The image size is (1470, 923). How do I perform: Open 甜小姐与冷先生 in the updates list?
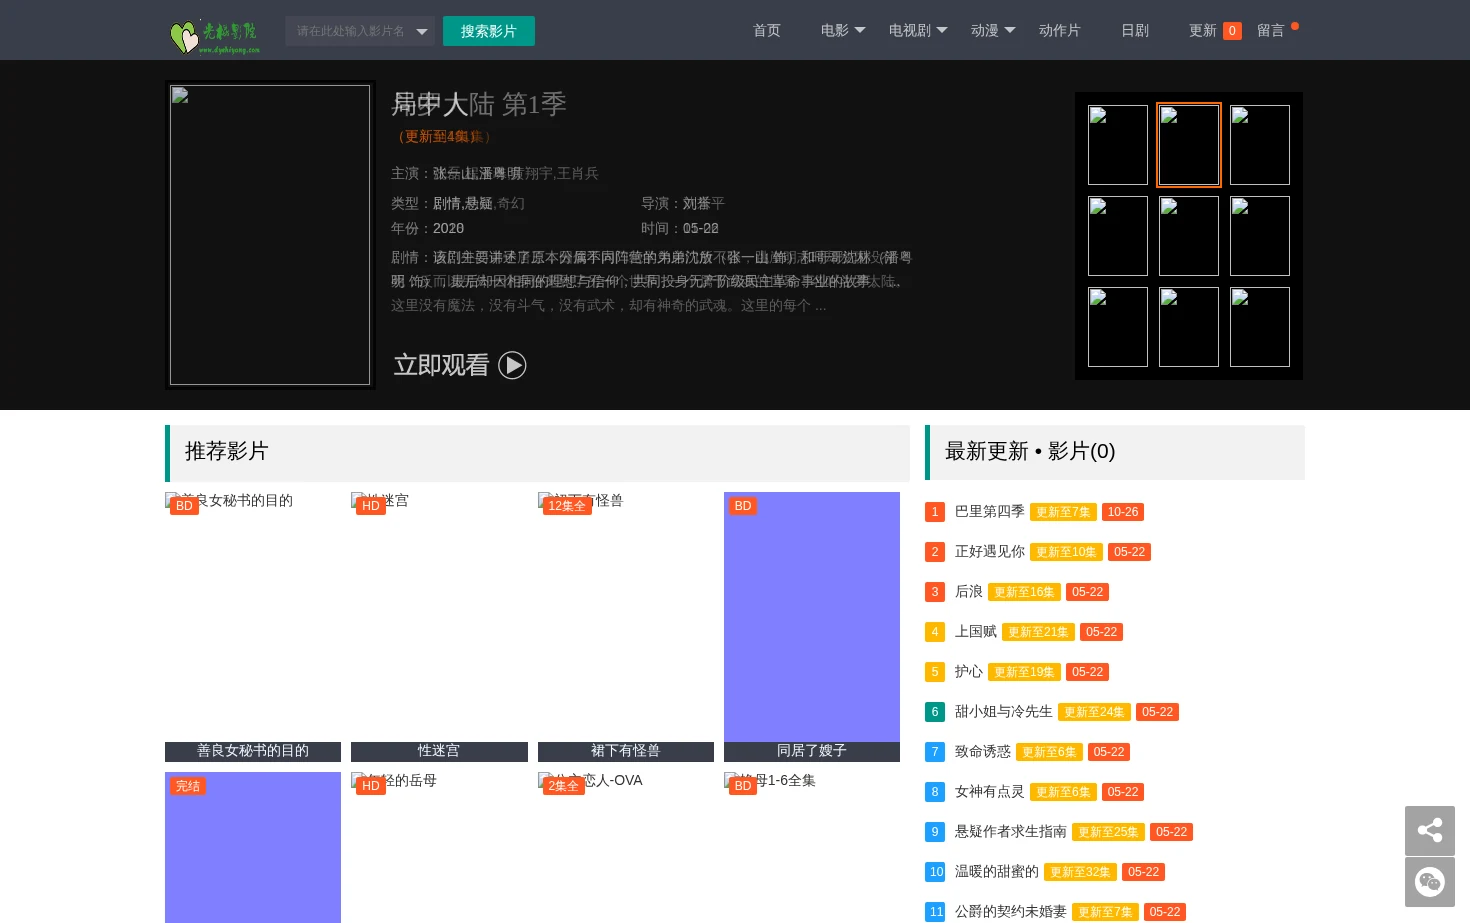(1004, 711)
